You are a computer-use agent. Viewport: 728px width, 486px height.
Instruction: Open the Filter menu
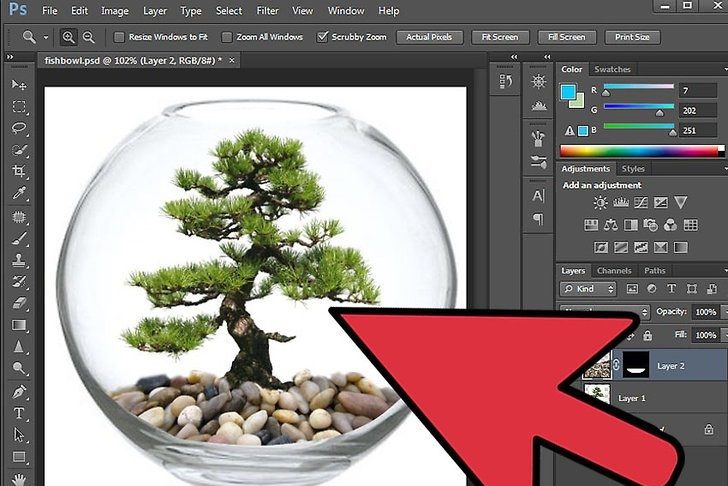click(267, 11)
